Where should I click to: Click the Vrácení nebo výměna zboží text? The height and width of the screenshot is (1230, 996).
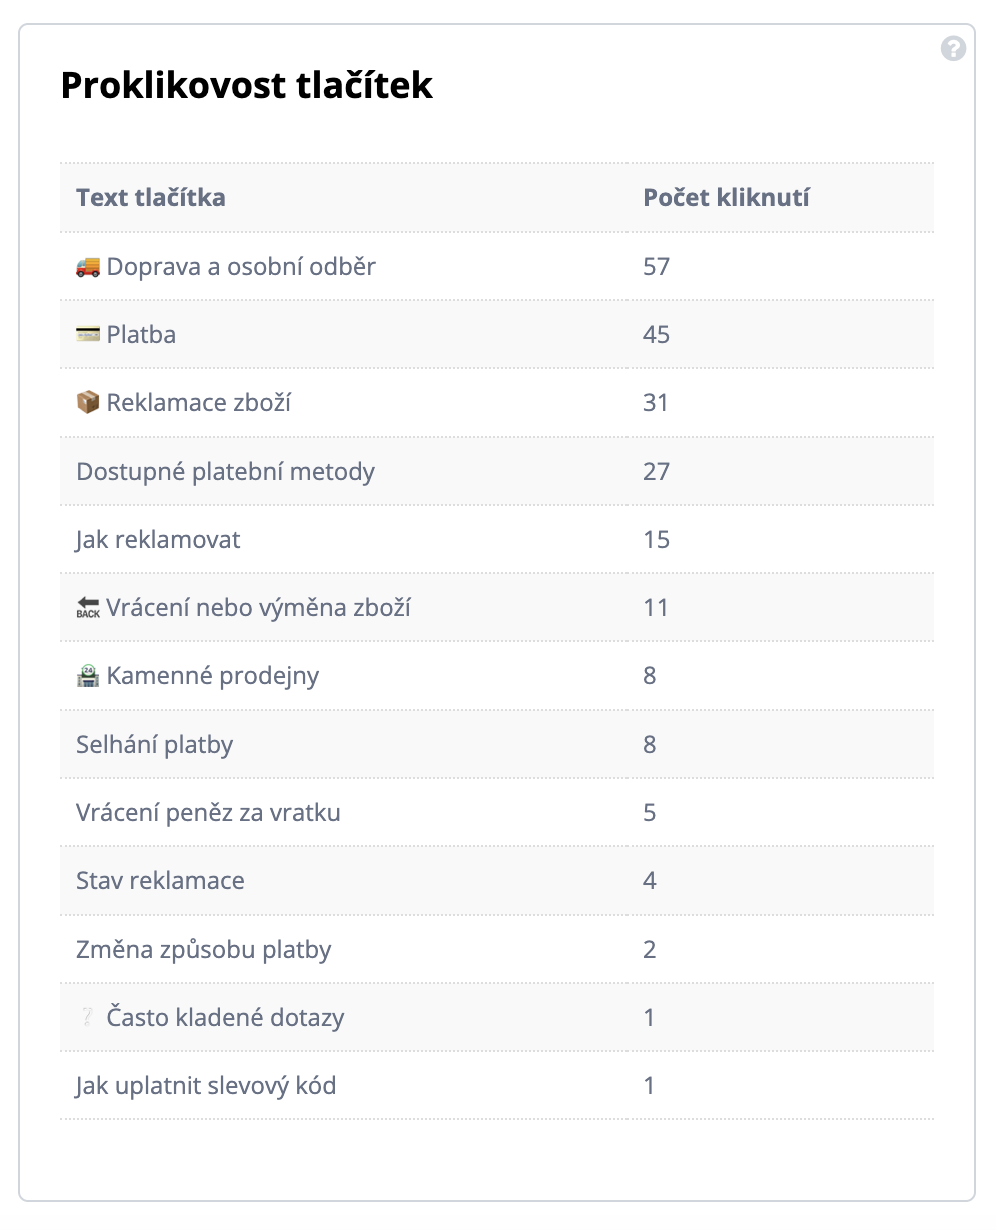point(258,607)
